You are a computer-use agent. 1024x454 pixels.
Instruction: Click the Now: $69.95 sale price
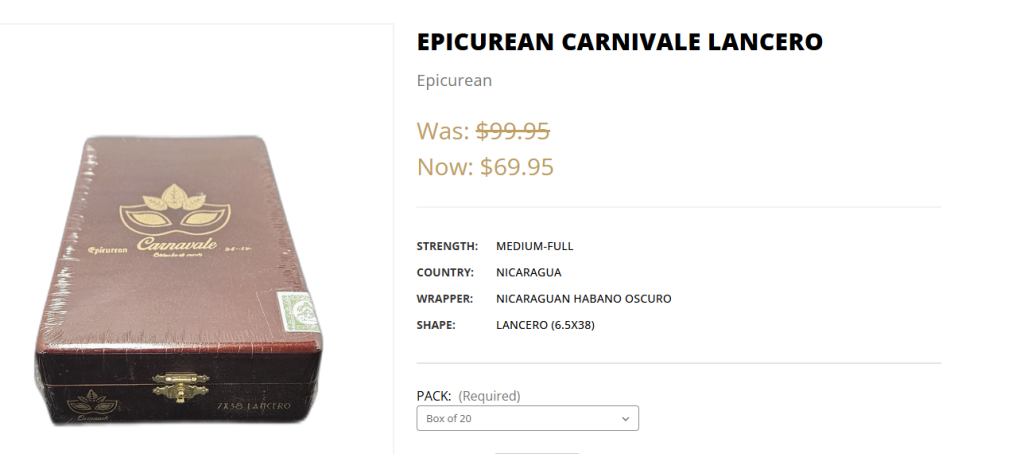pos(485,166)
